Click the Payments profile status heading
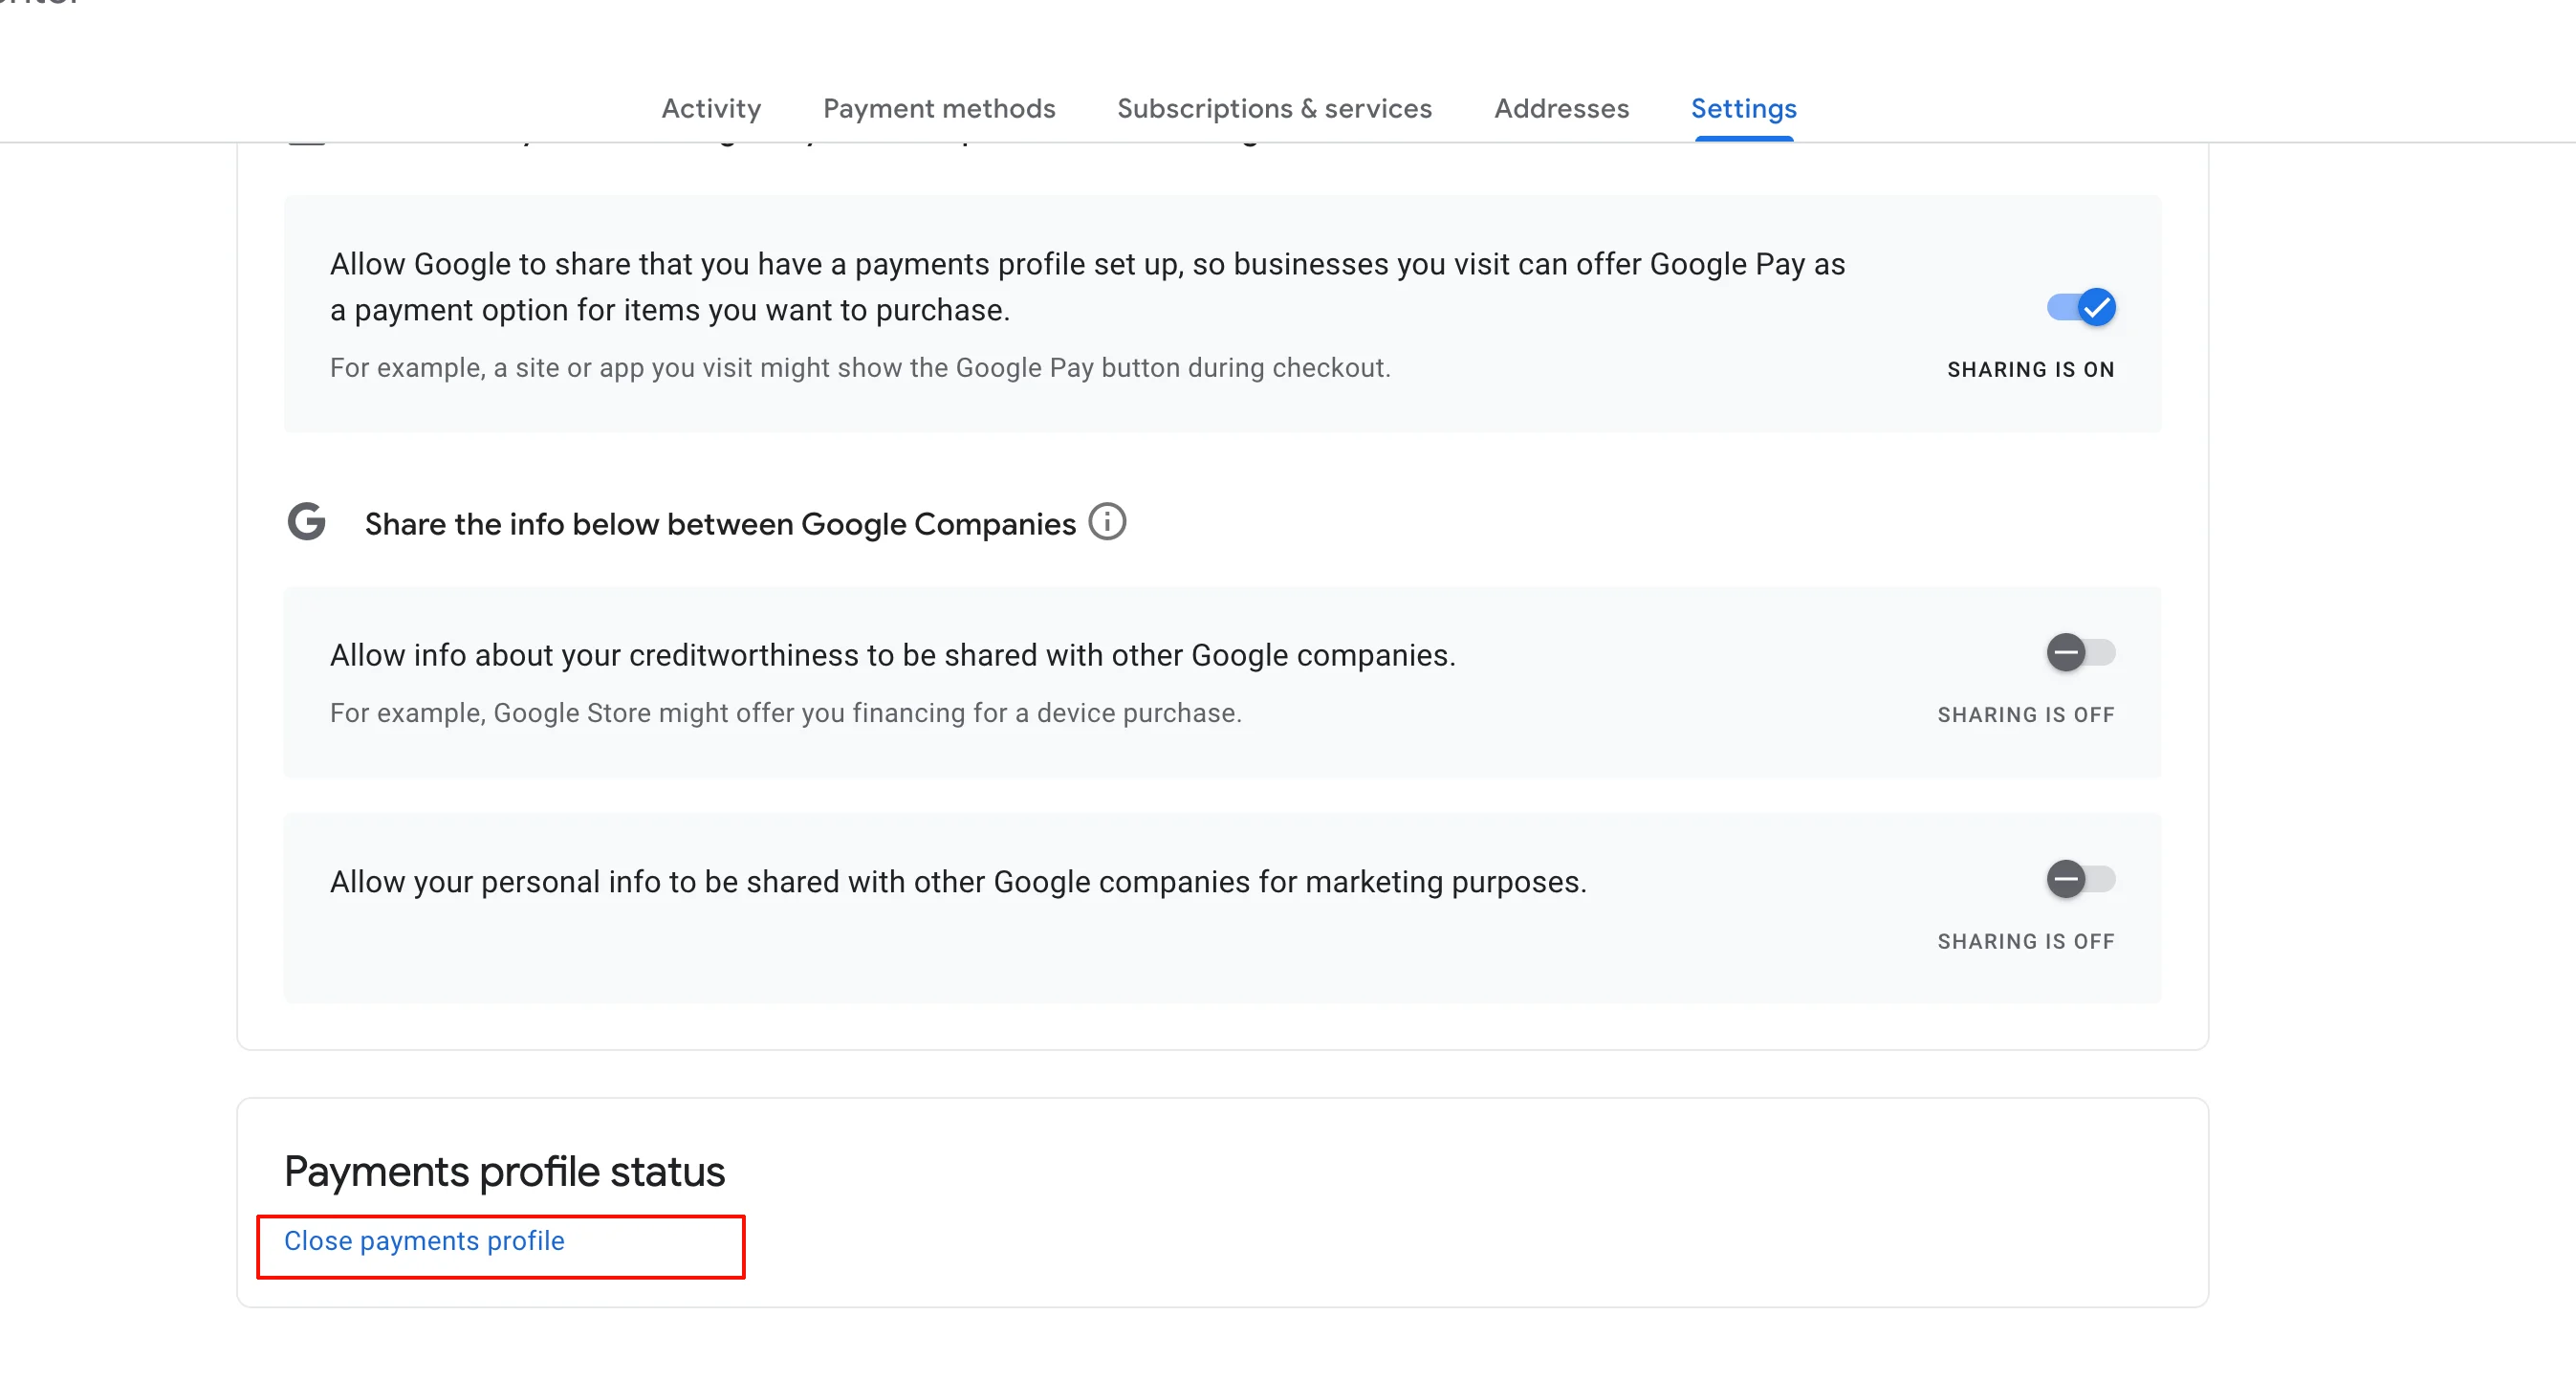The width and height of the screenshot is (2576, 1381). coord(504,1171)
